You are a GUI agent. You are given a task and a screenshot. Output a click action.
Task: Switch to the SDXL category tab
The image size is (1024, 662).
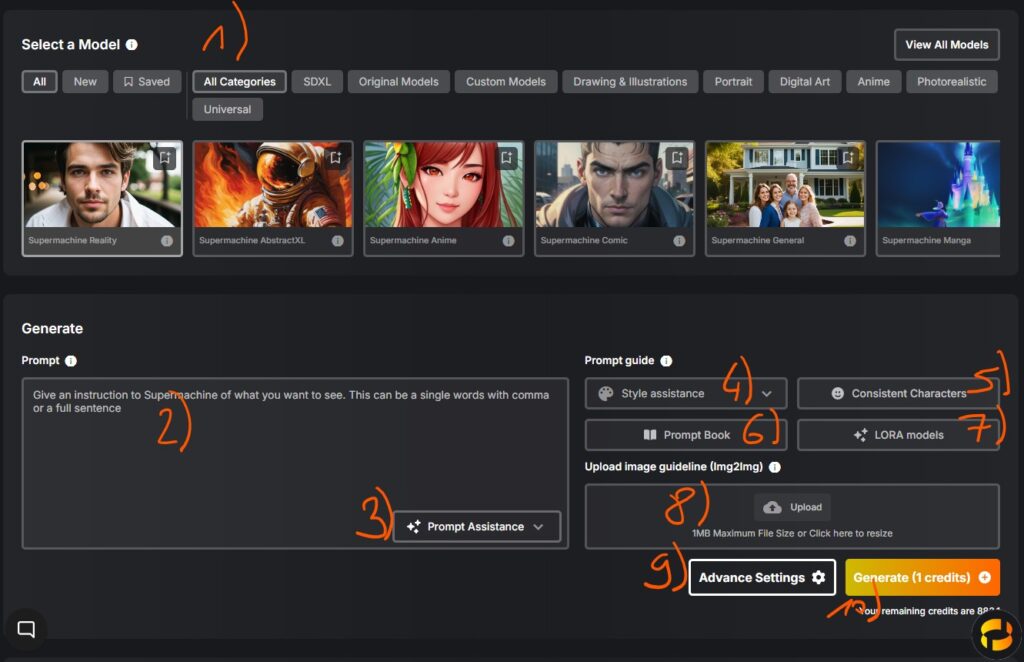pos(317,82)
